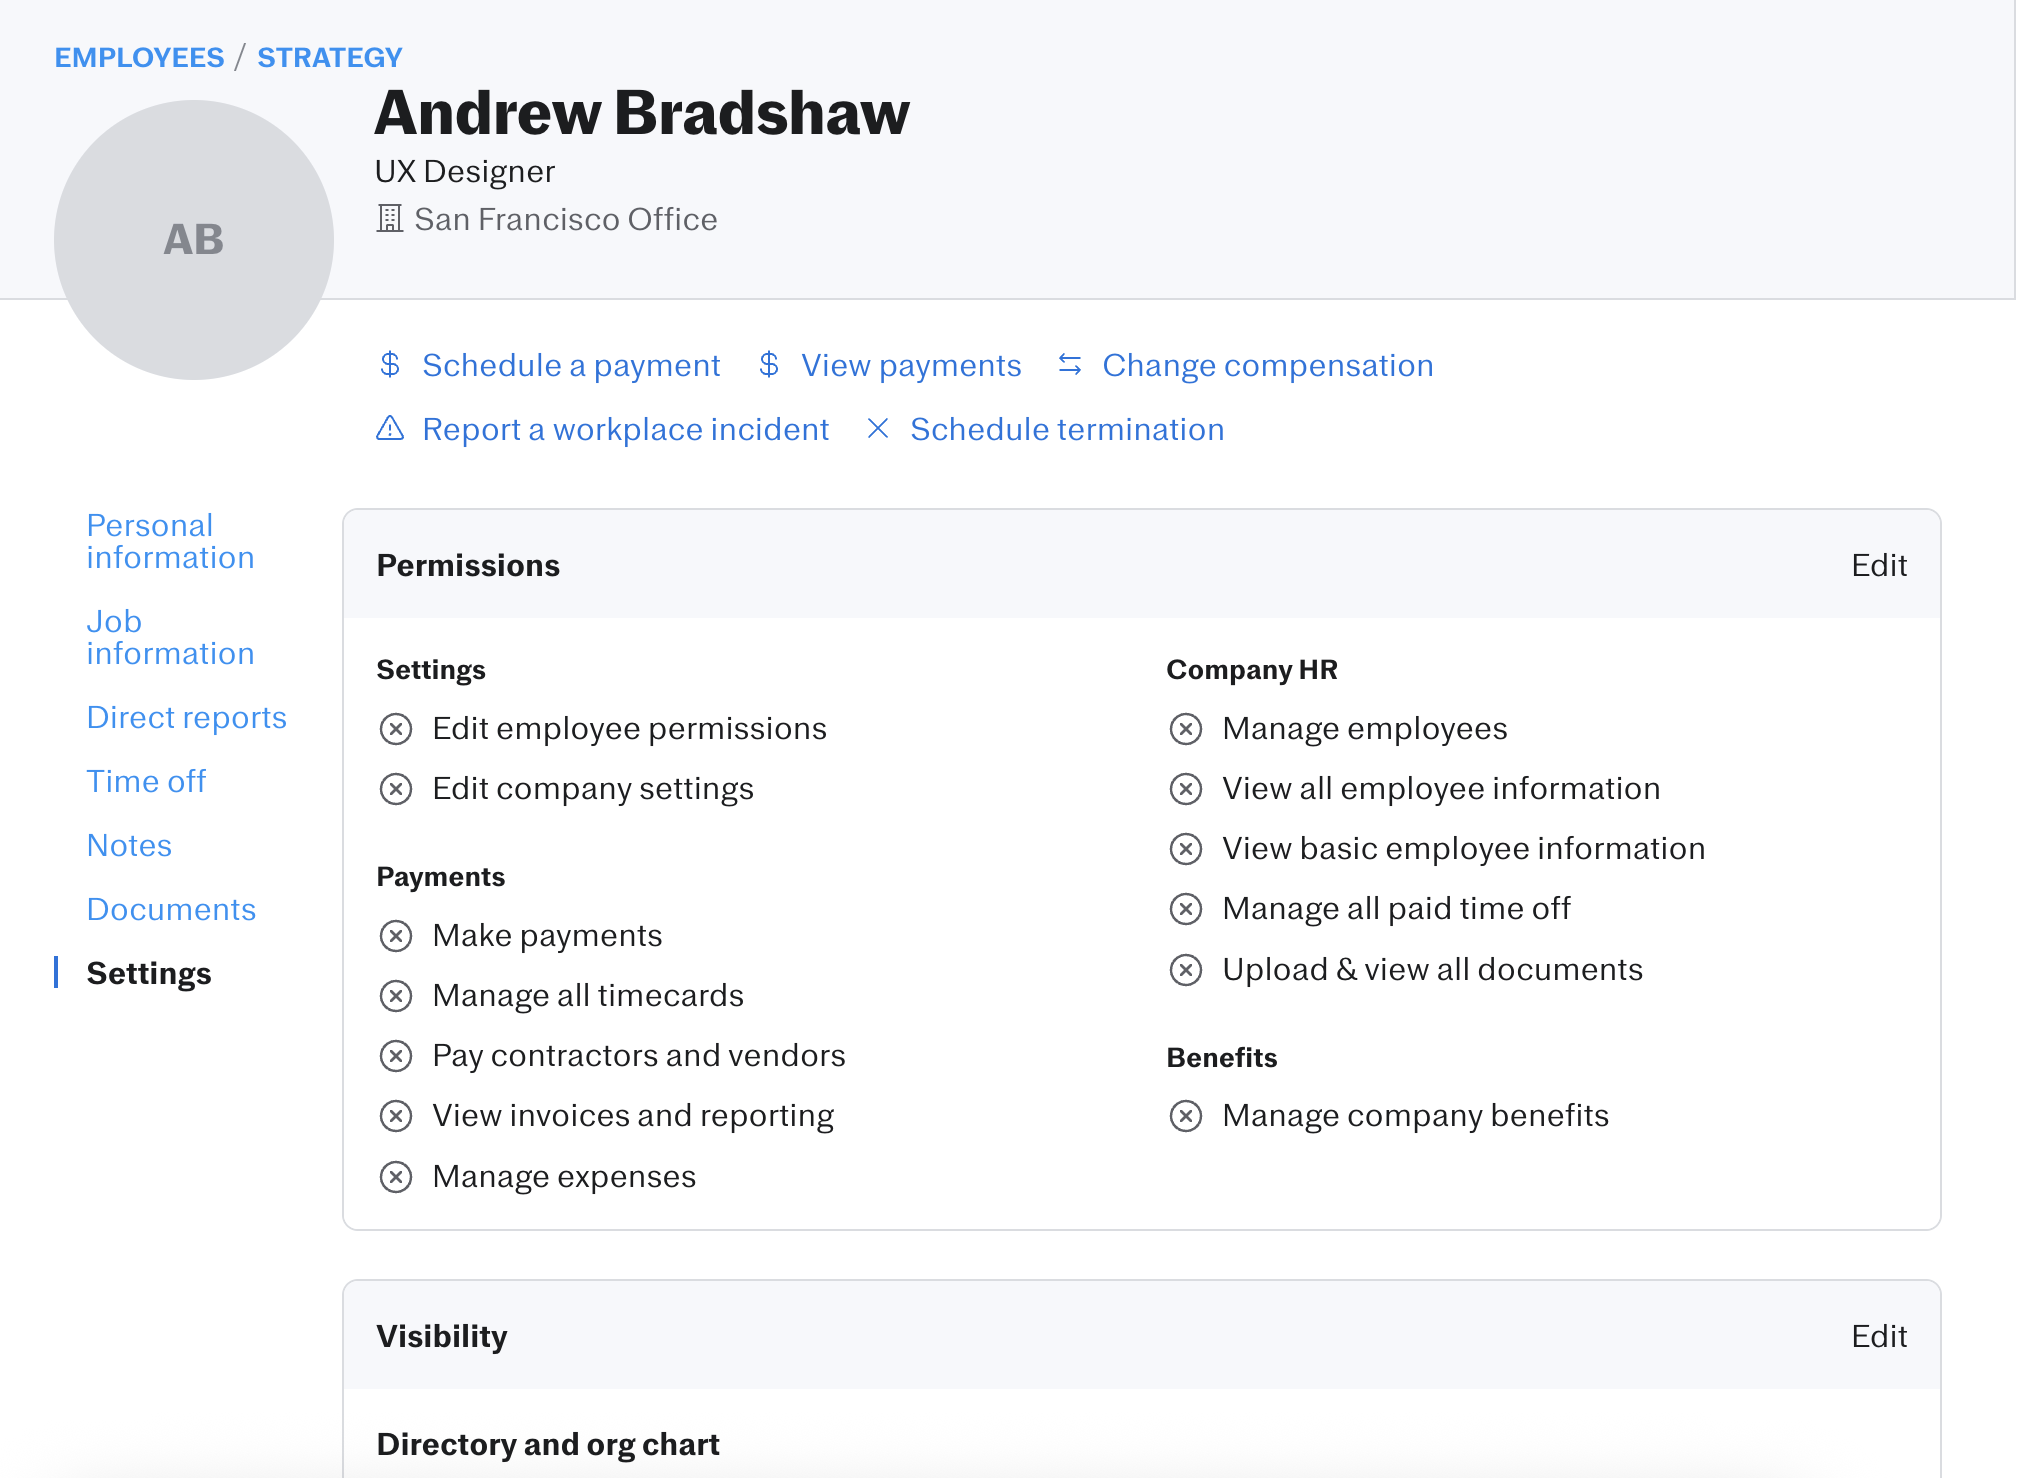Click the AB profile avatar
The width and height of the screenshot is (2022, 1478).
194,240
